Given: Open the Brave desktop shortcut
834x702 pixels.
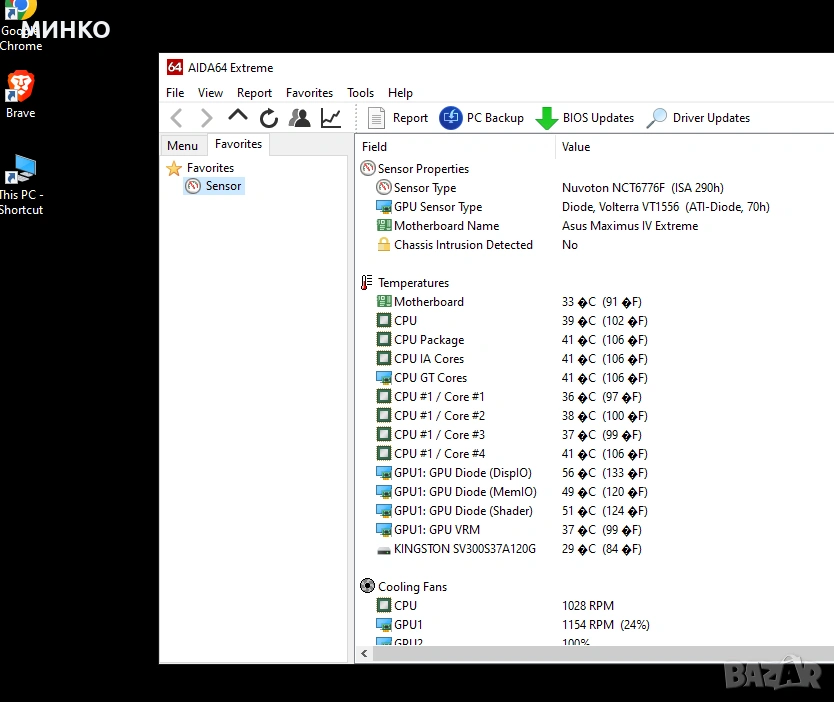Looking at the screenshot, I should (x=20, y=95).
